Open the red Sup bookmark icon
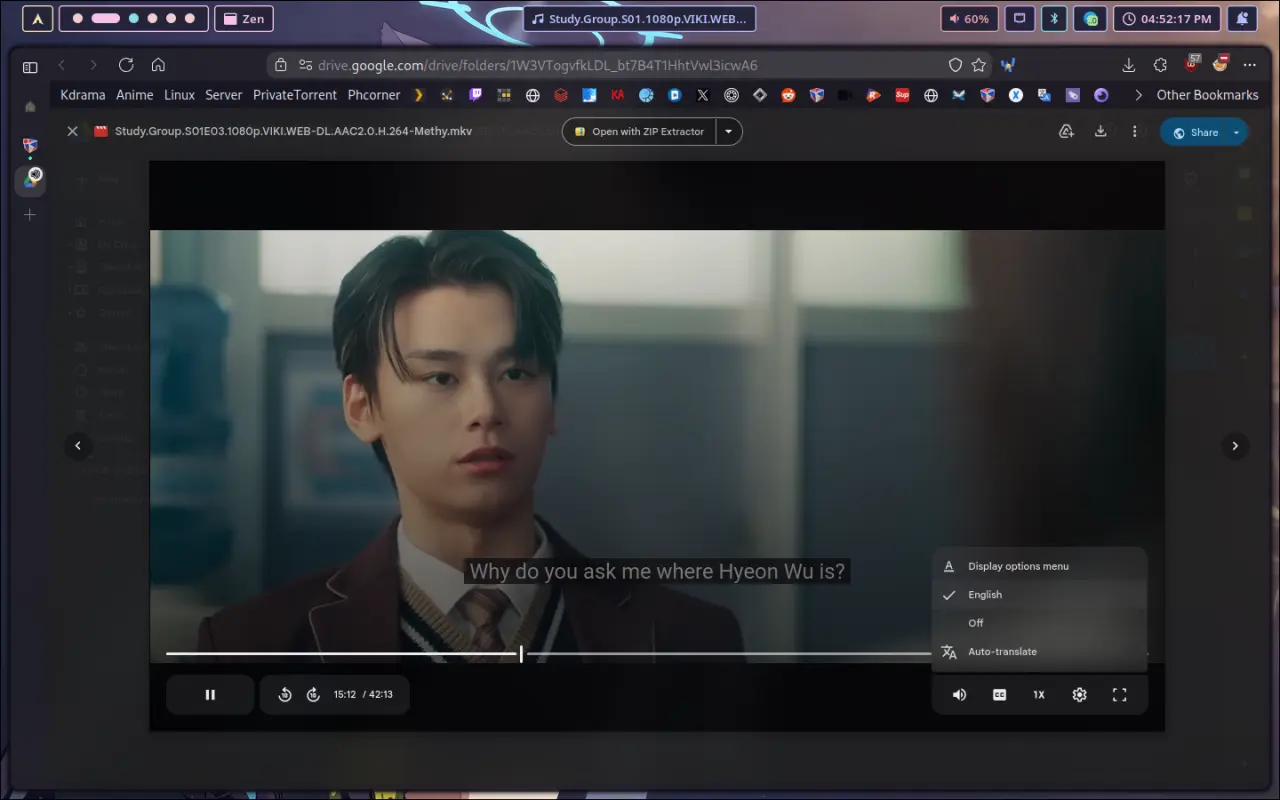The height and width of the screenshot is (800, 1280). coord(902,95)
